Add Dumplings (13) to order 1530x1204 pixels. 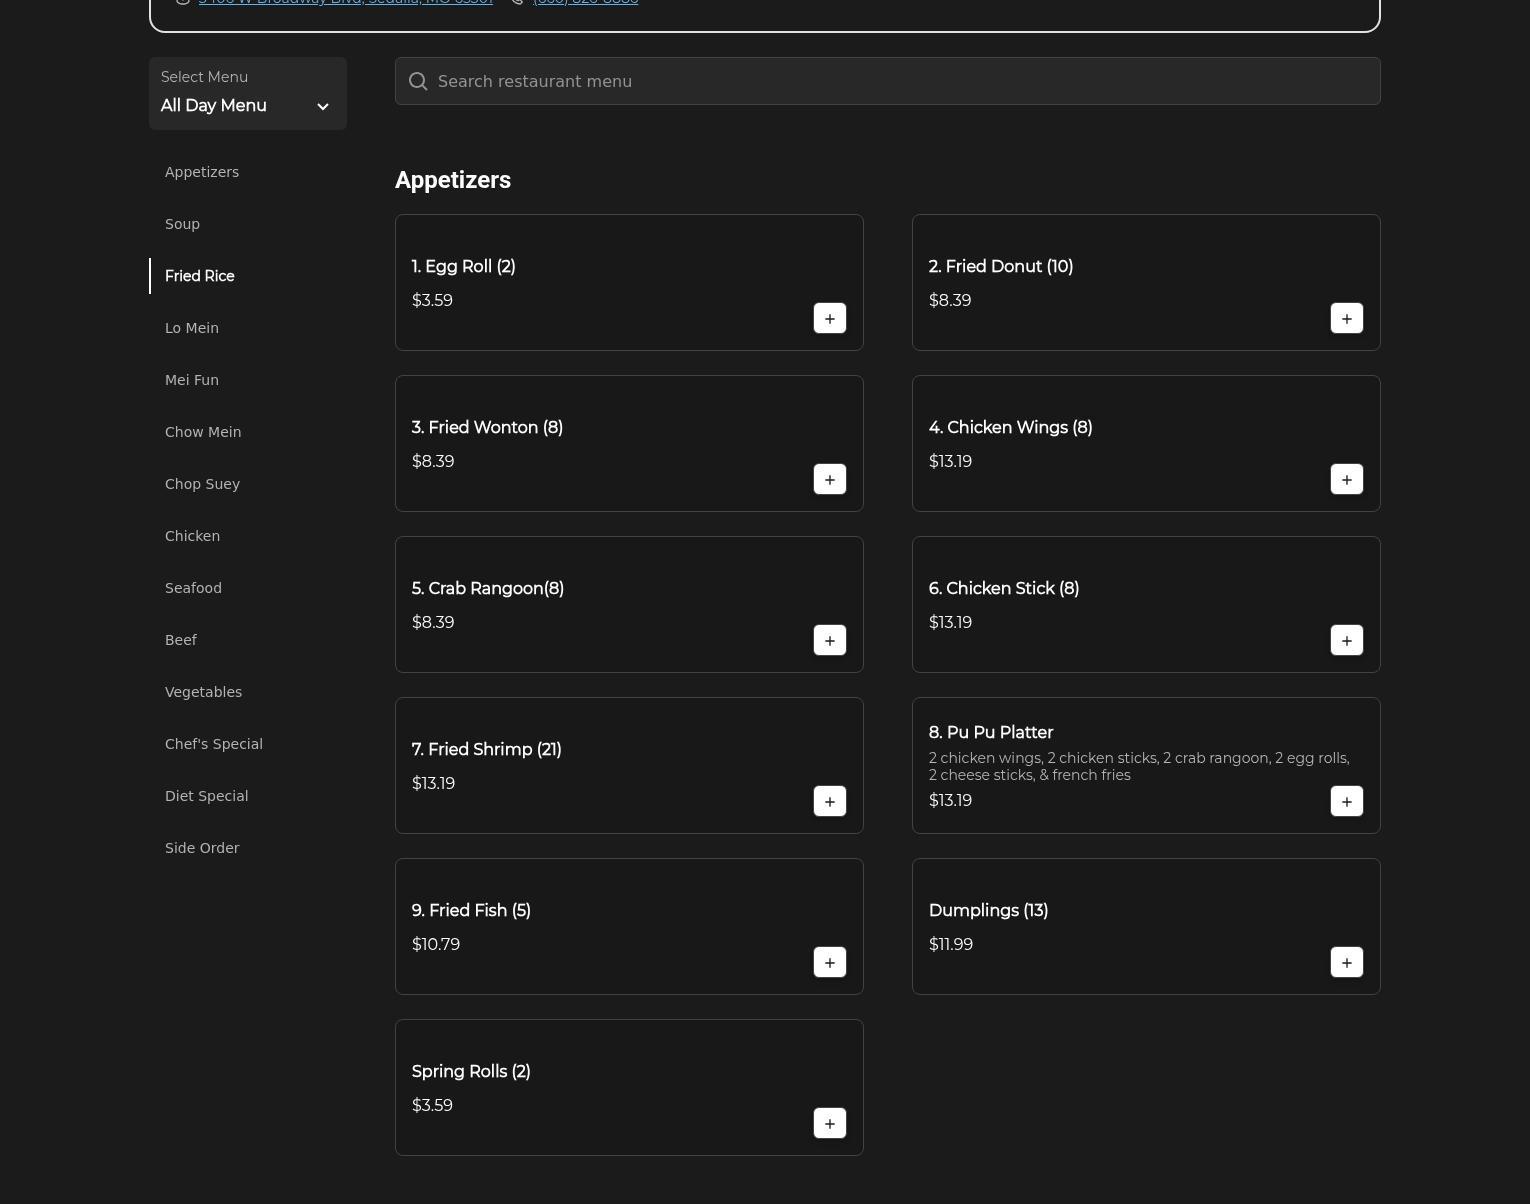1346,962
